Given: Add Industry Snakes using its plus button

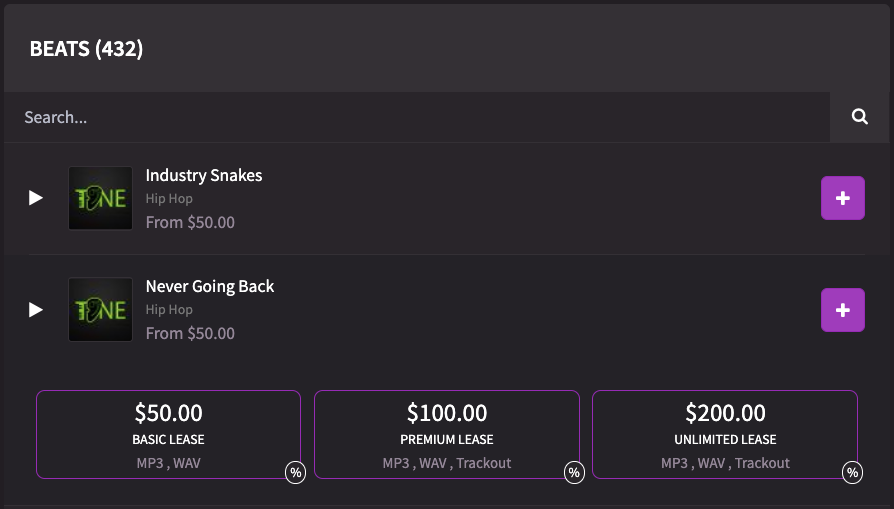Looking at the screenshot, I should 843,198.
